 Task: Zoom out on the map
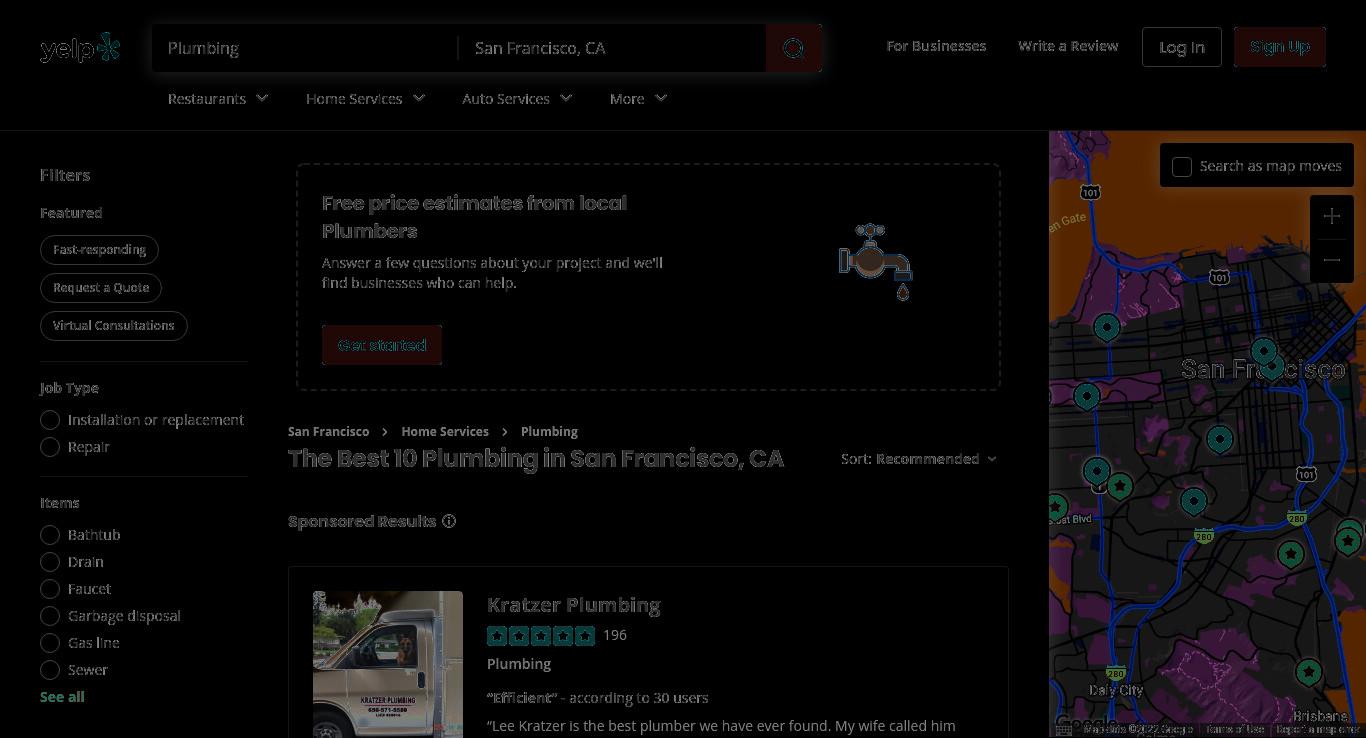pos(1331,260)
